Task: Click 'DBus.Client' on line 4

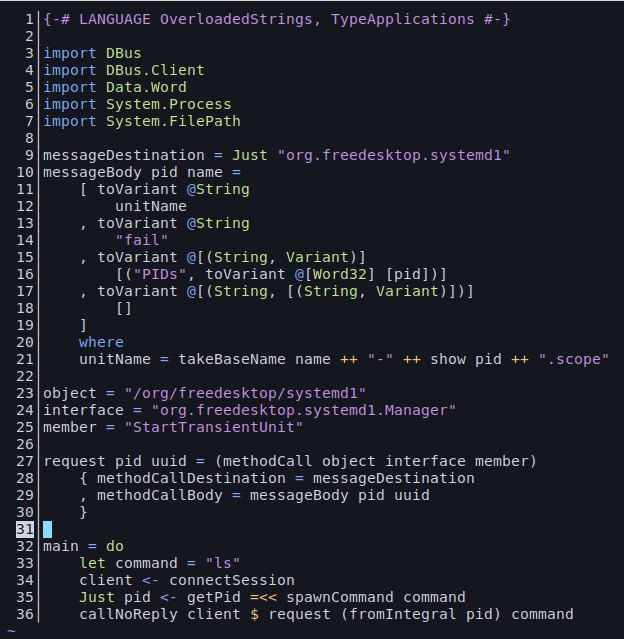Action: [x=155, y=70]
